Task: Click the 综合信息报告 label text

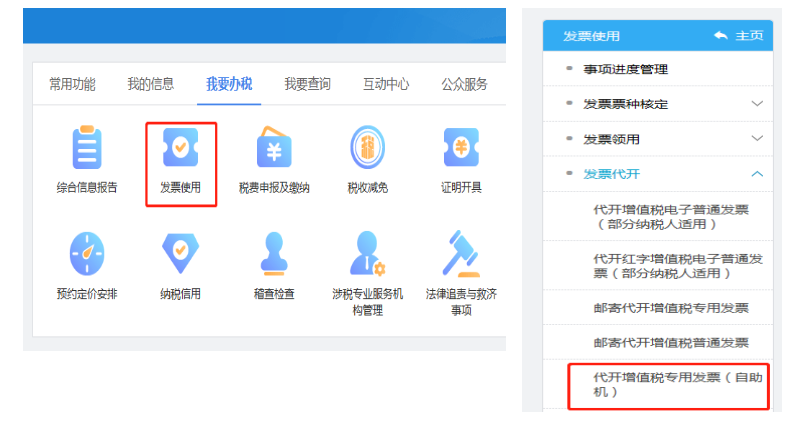Action: point(87,188)
